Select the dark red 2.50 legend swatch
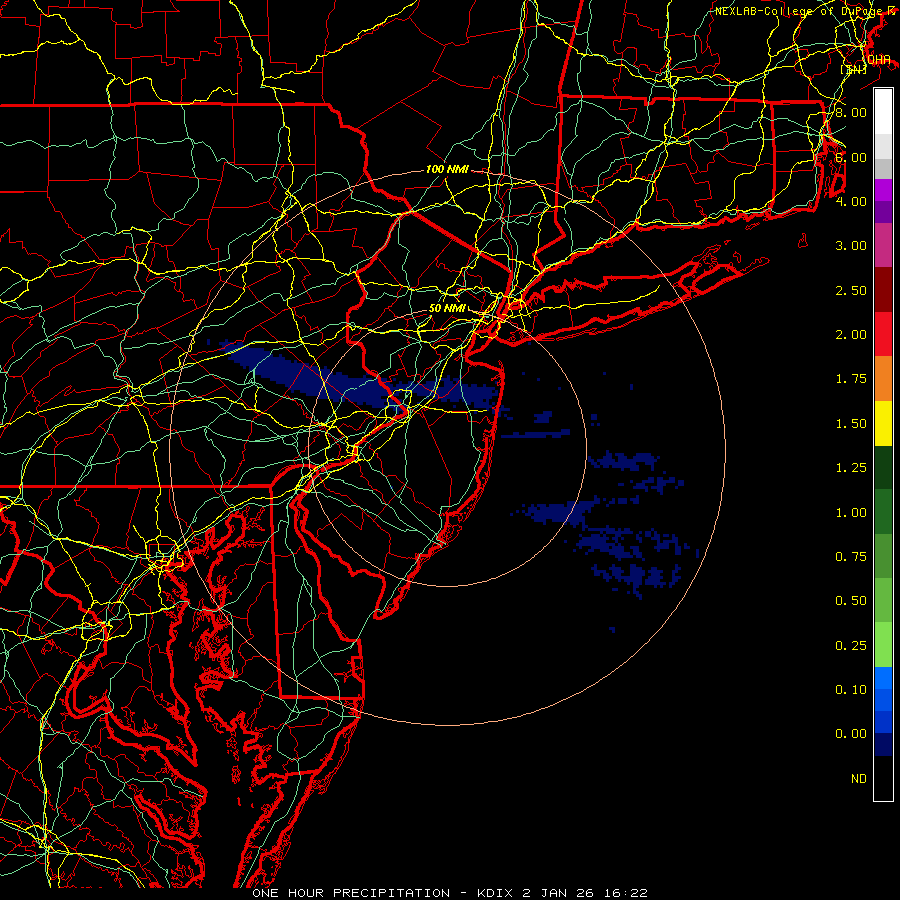Image resolution: width=900 pixels, height=900 pixels. (883, 290)
